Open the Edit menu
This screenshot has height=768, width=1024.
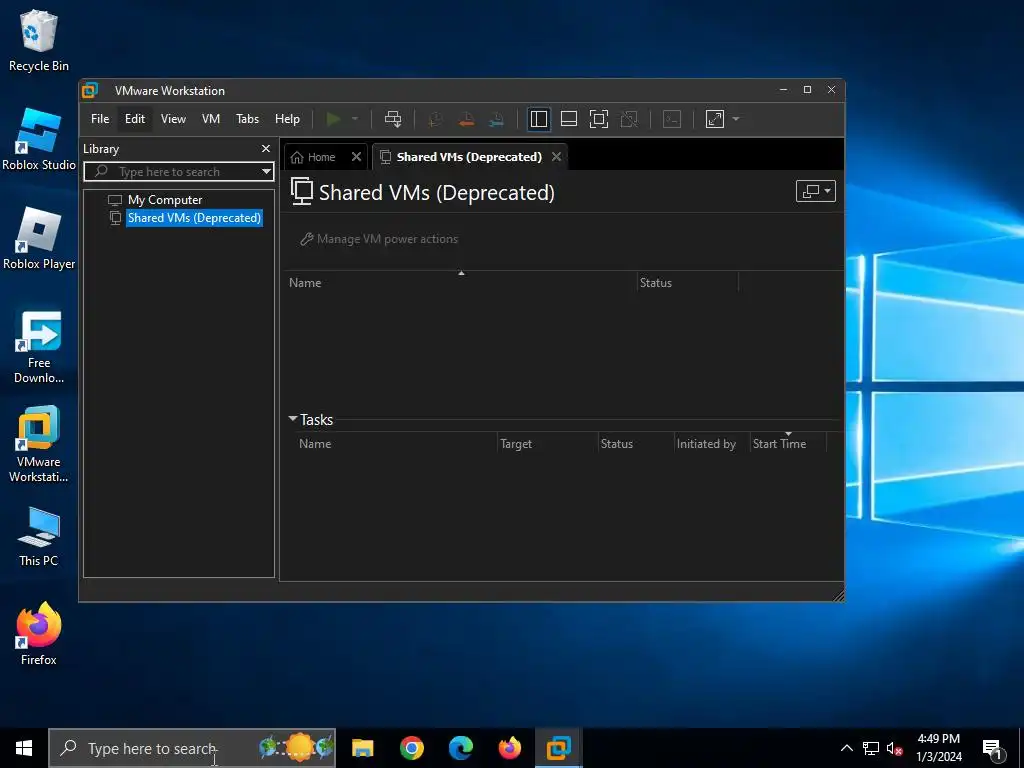click(x=135, y=119)
